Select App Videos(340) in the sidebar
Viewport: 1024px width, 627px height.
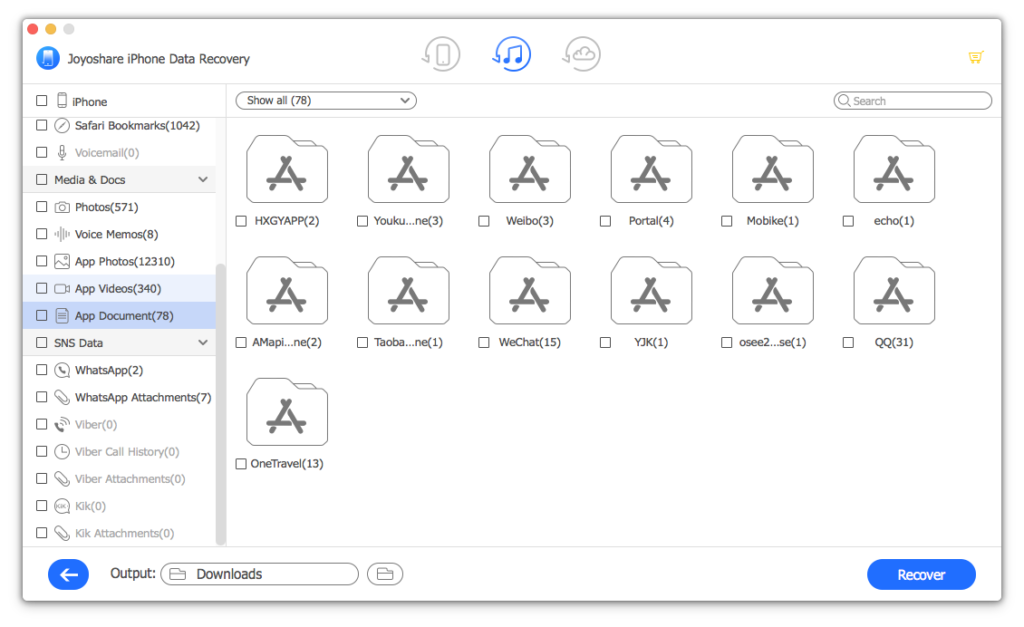point(120,289)
